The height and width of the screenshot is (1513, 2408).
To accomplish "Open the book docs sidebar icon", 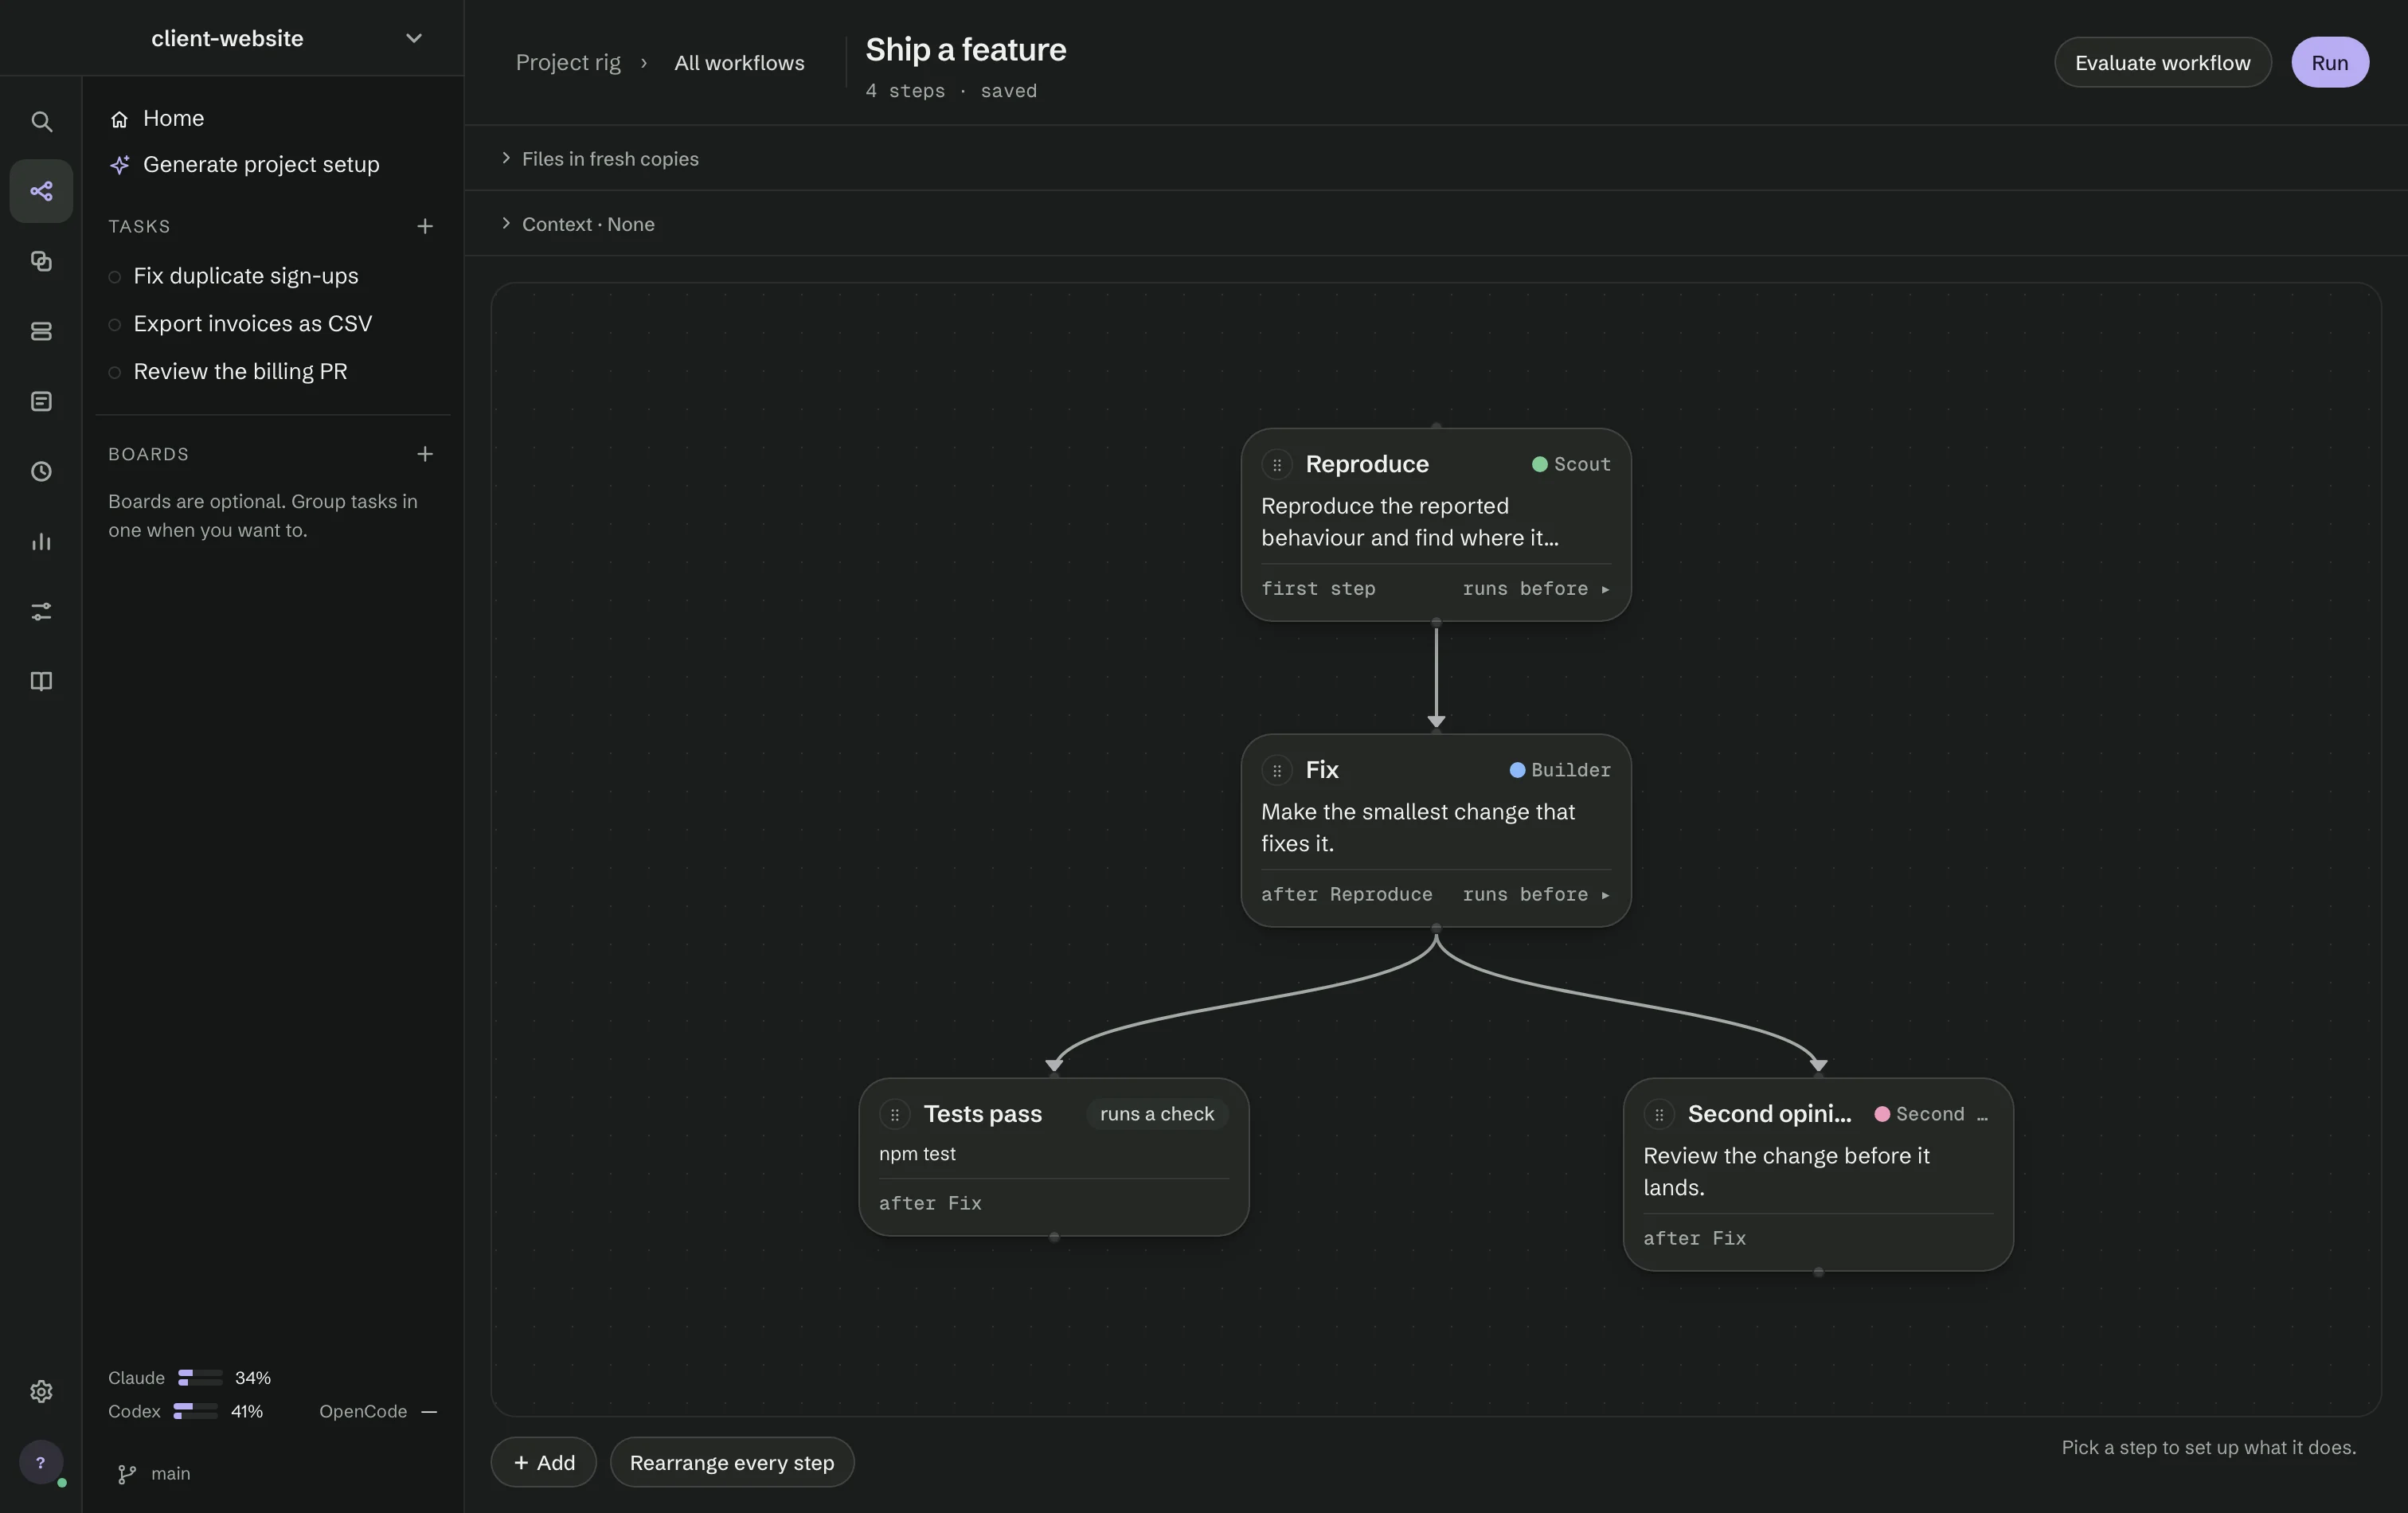I will pos(41,681).
